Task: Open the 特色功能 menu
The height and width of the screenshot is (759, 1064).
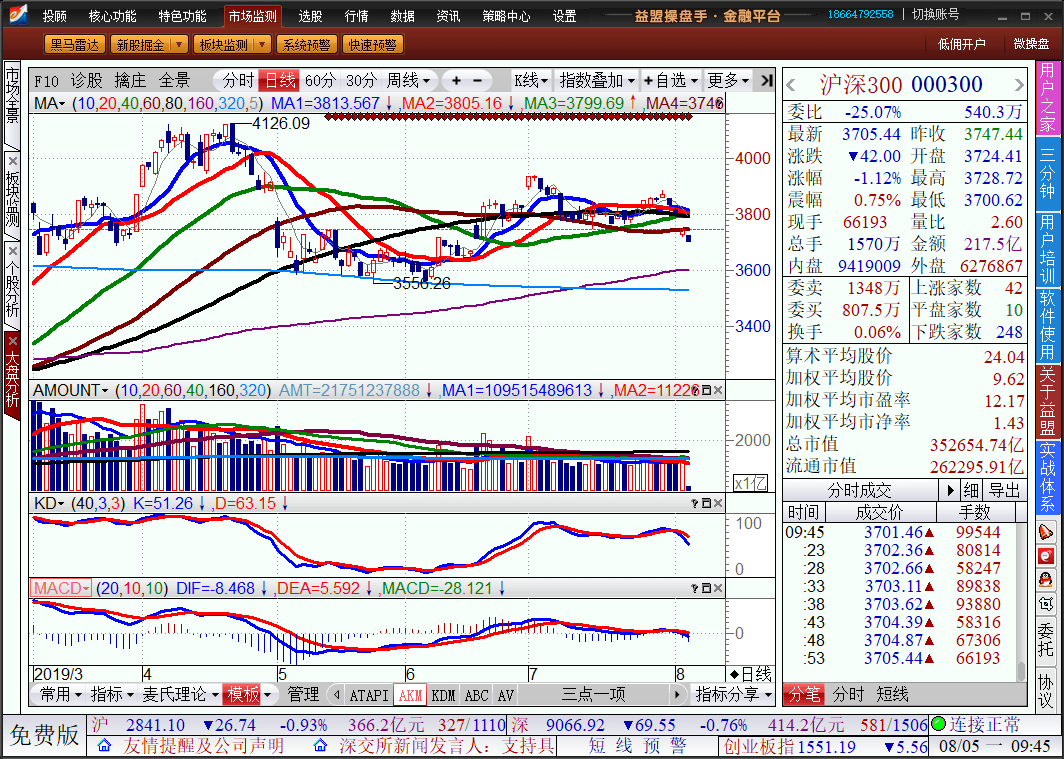Action: [183, 16]
